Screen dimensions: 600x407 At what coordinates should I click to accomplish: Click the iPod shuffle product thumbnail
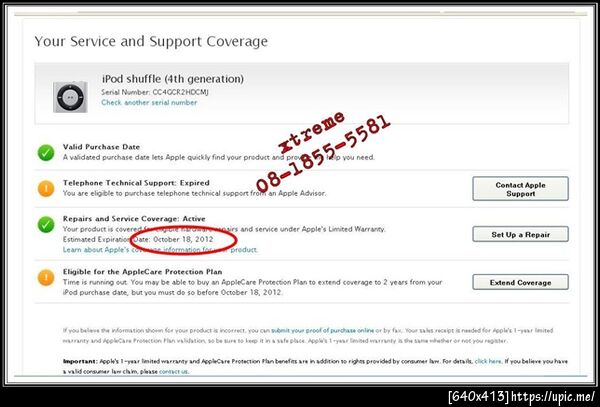[70, 97]
